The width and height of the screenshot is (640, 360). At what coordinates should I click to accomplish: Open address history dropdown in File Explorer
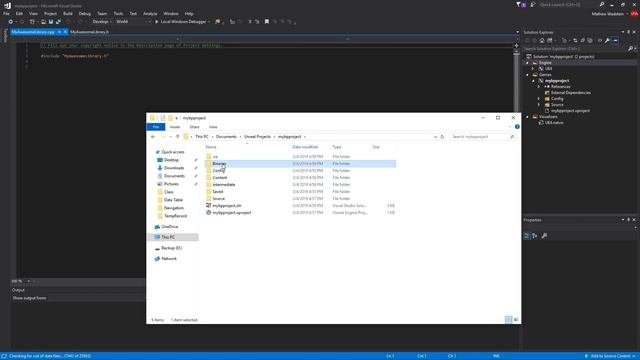click(x=435, y=137)
